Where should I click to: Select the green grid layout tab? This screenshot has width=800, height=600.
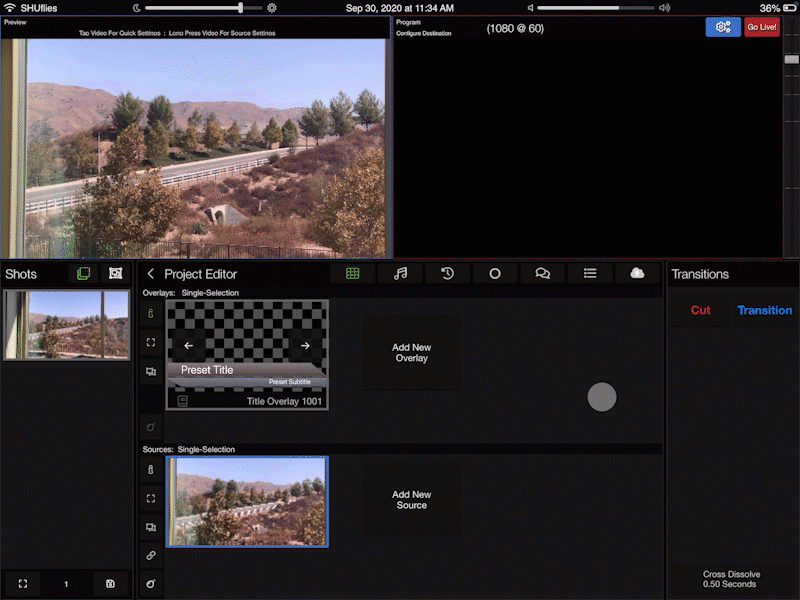(x=353, y=273)
